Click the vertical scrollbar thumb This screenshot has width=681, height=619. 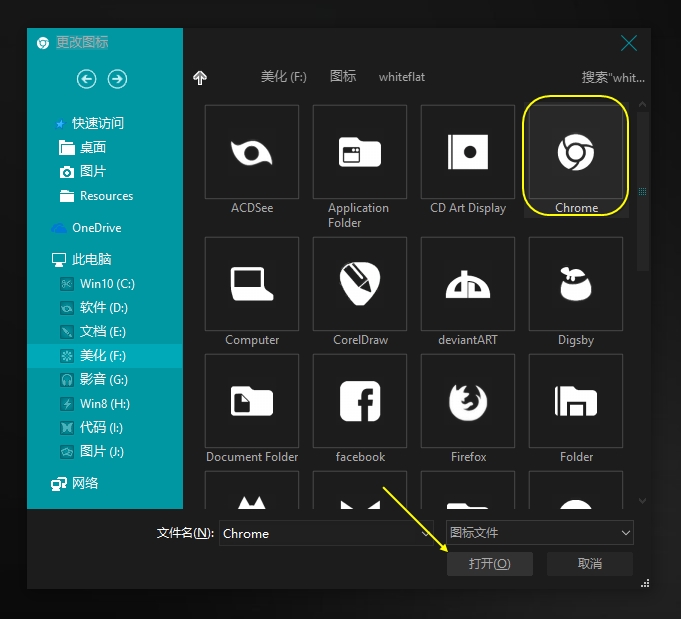click(642, 192)
